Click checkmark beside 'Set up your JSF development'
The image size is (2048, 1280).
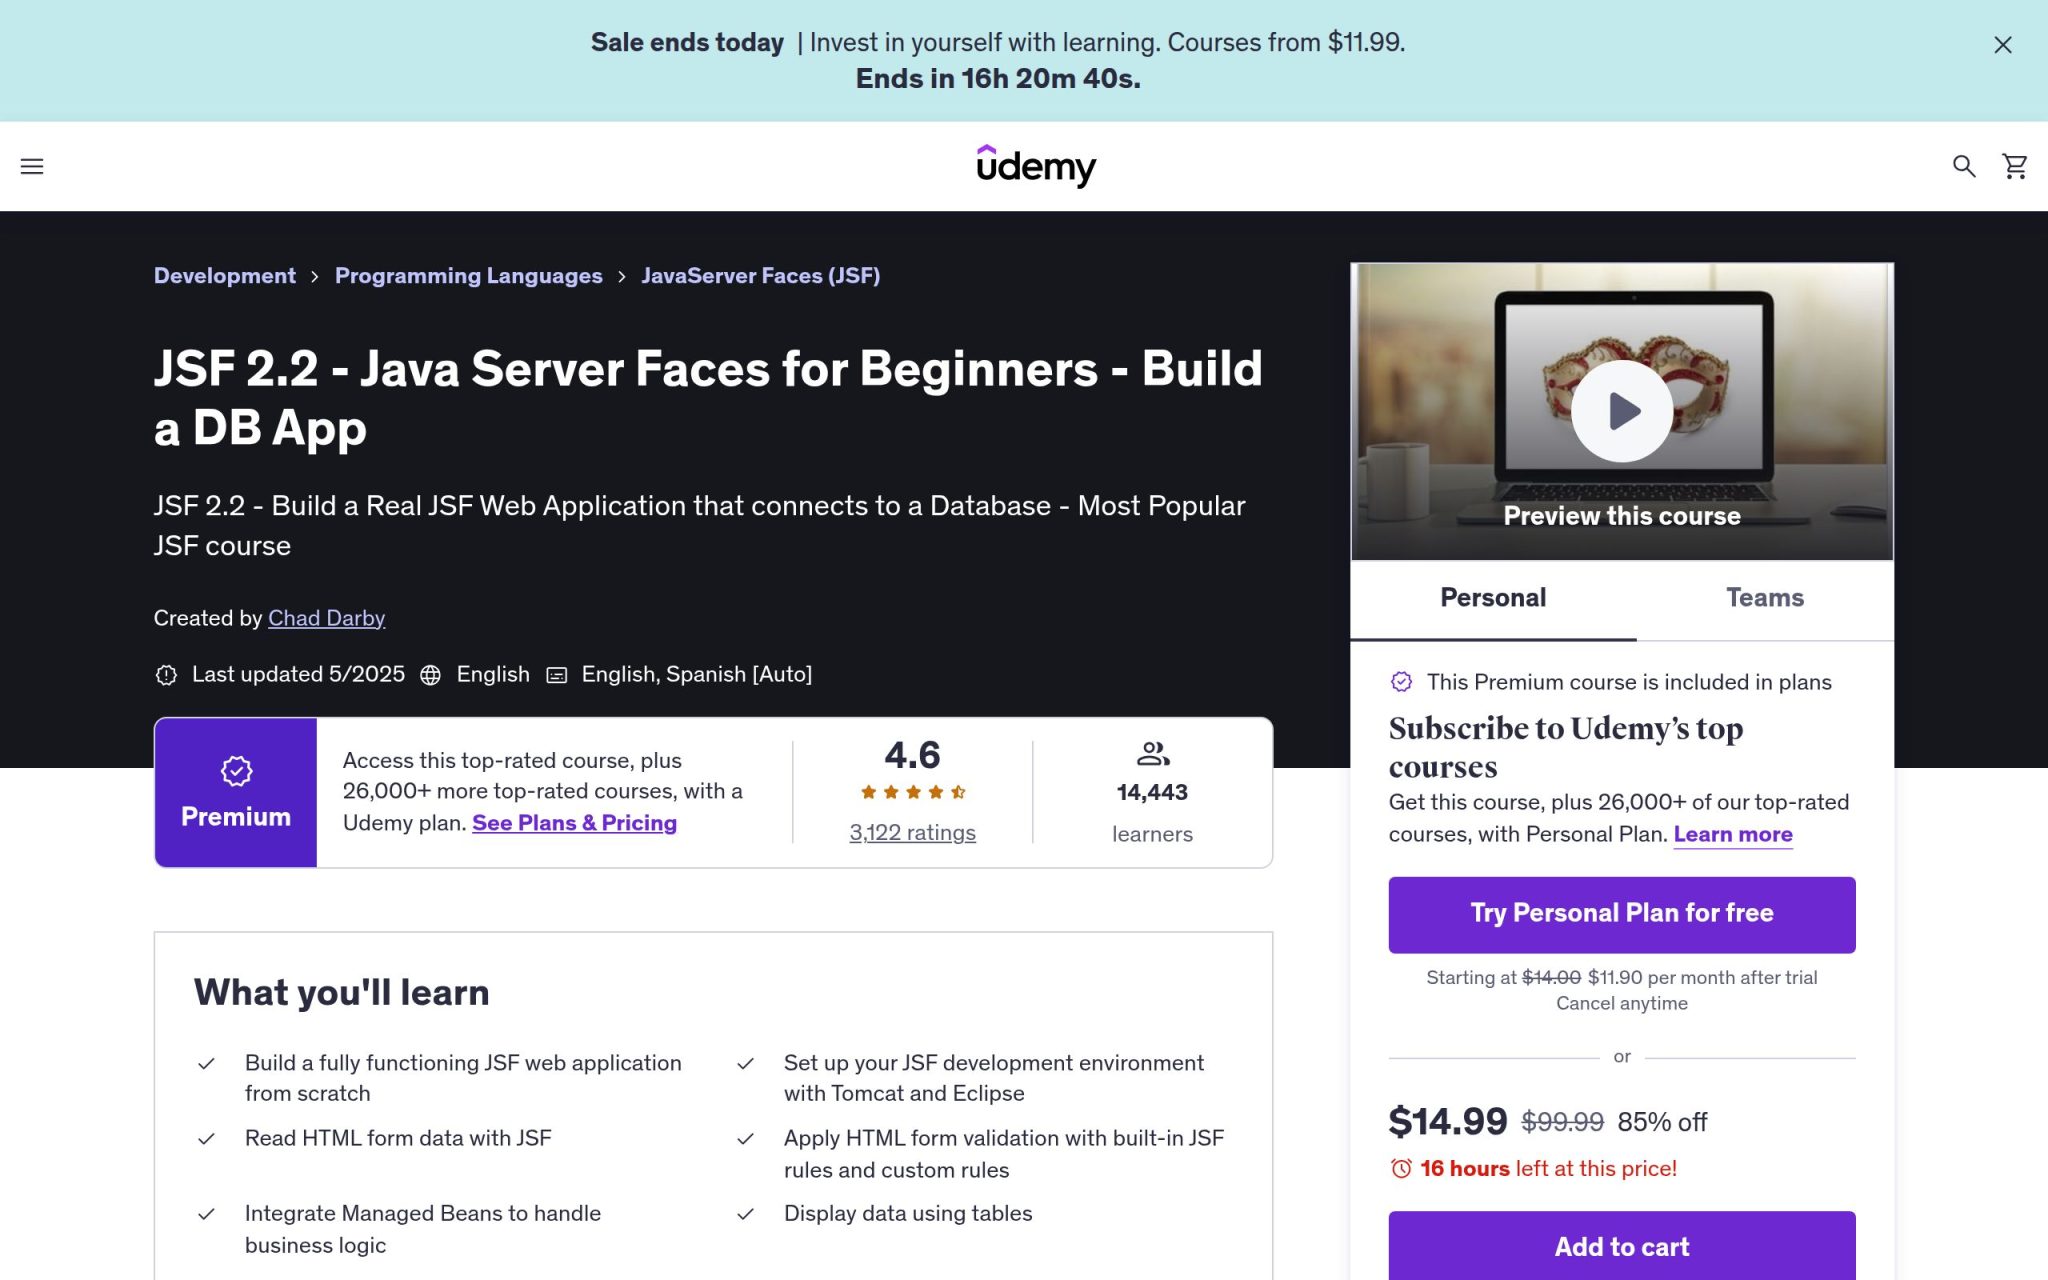click(x=745, y=1063)
